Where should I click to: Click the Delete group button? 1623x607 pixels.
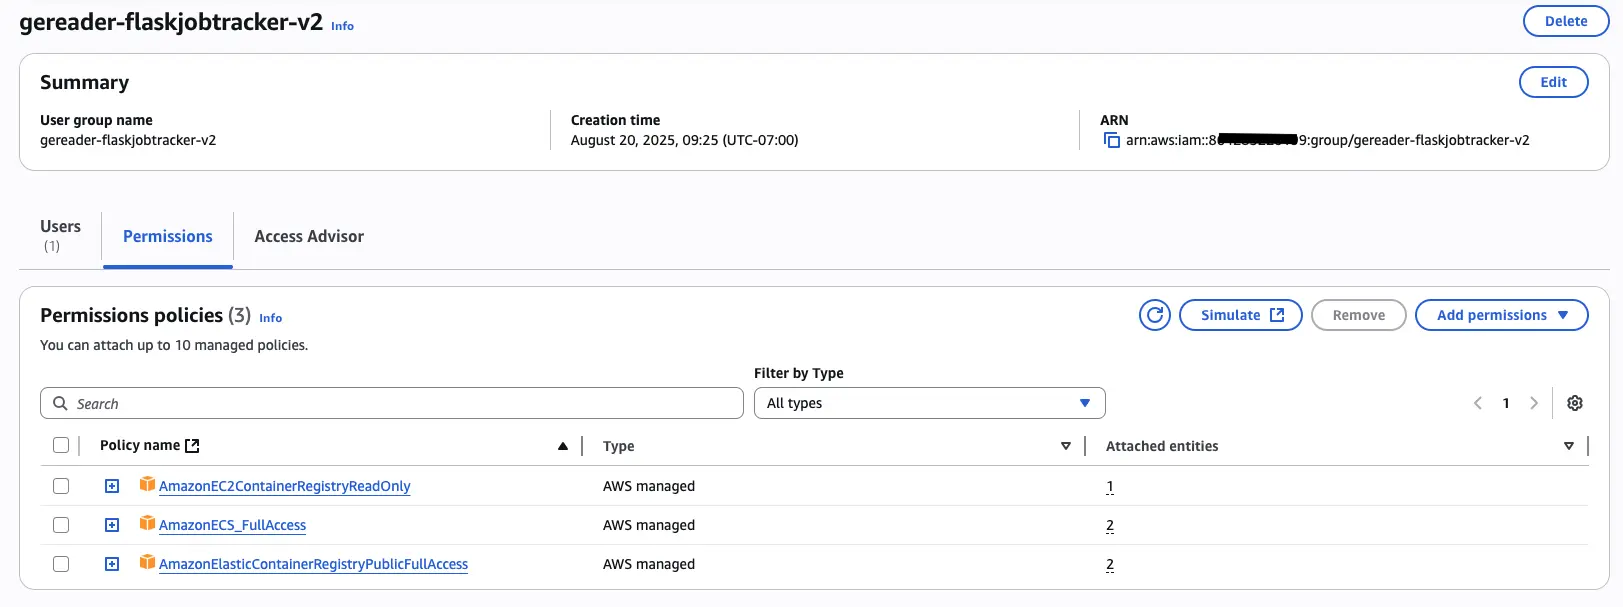point(1565,21)
